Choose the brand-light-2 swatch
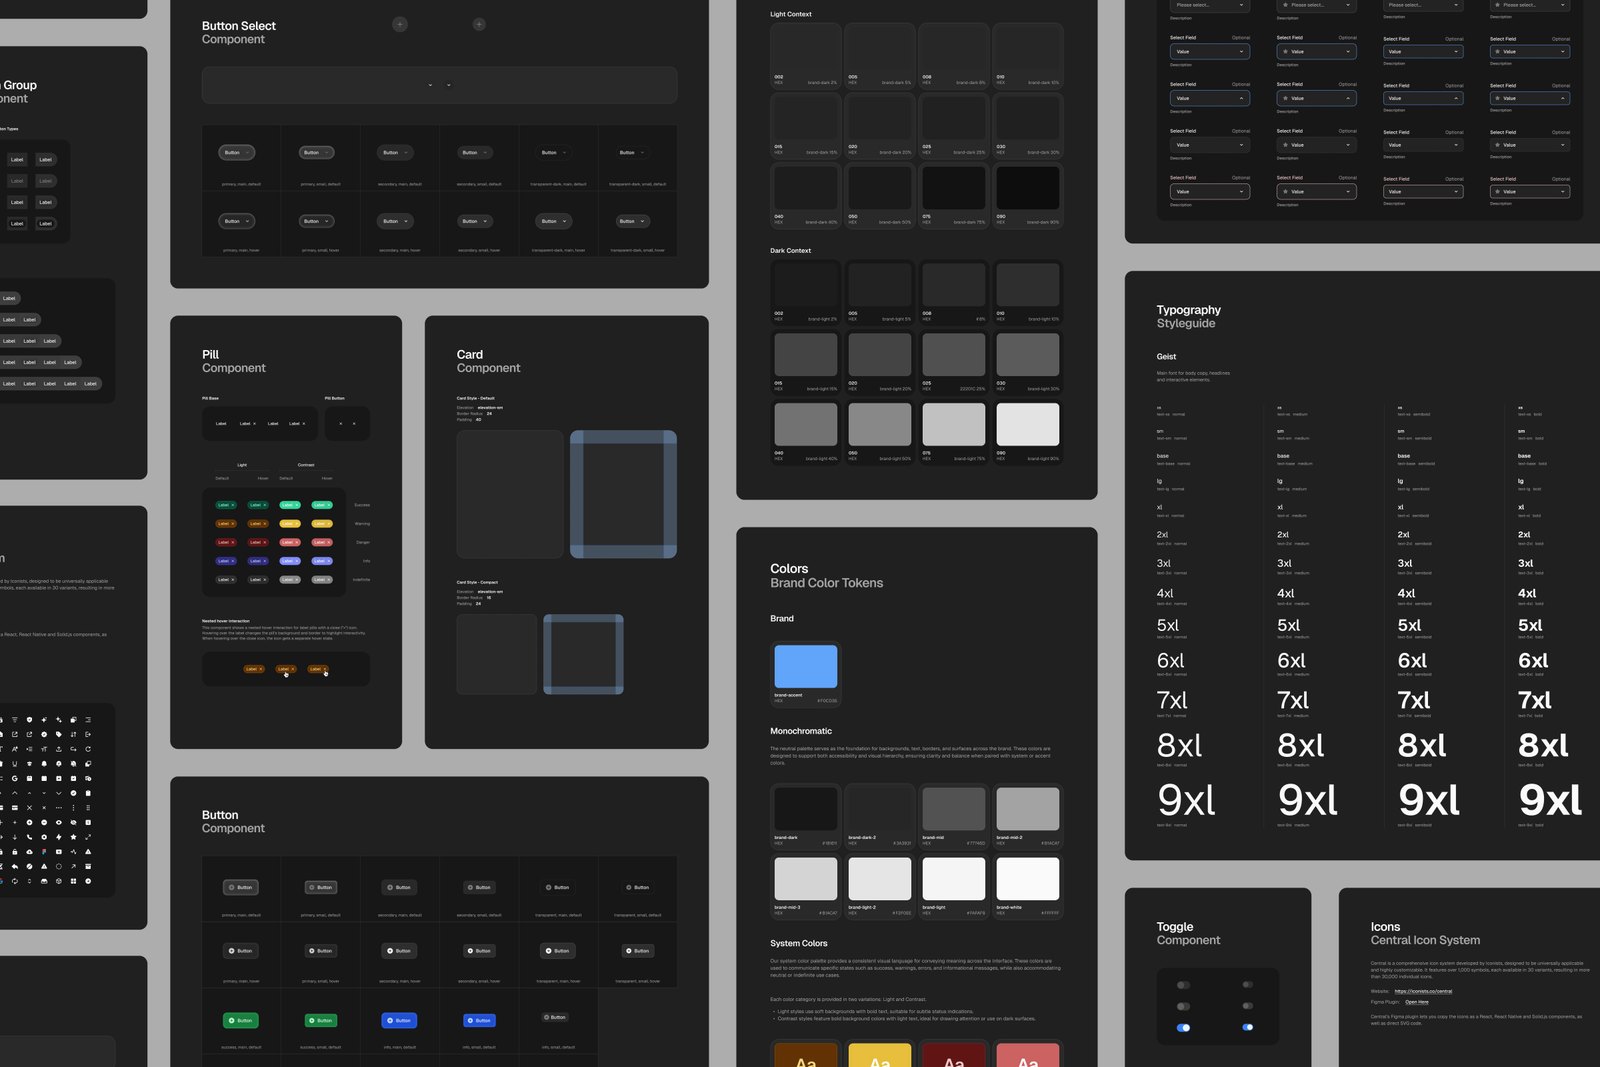Screen dimensions: 1600x1067 click(x=880, y=880)
